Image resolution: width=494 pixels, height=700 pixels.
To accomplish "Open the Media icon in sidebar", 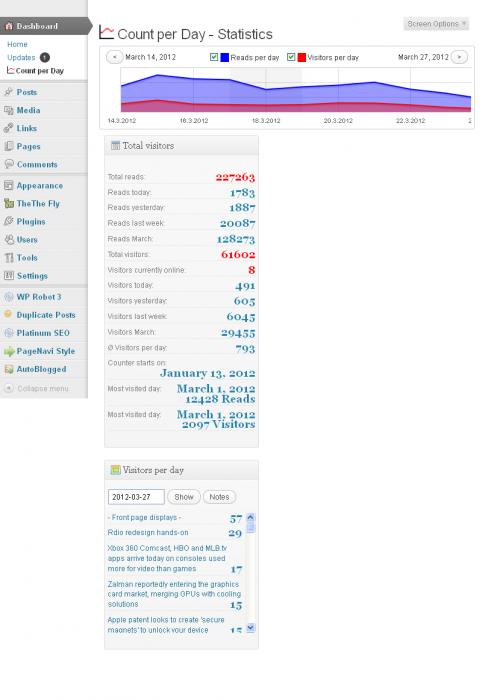I will [8, 110].
